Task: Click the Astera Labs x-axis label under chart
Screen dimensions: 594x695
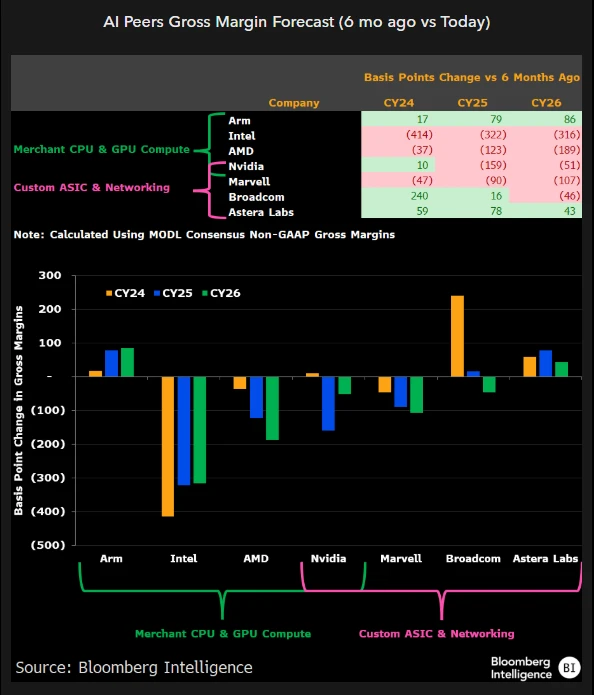Action: point(545,558)
